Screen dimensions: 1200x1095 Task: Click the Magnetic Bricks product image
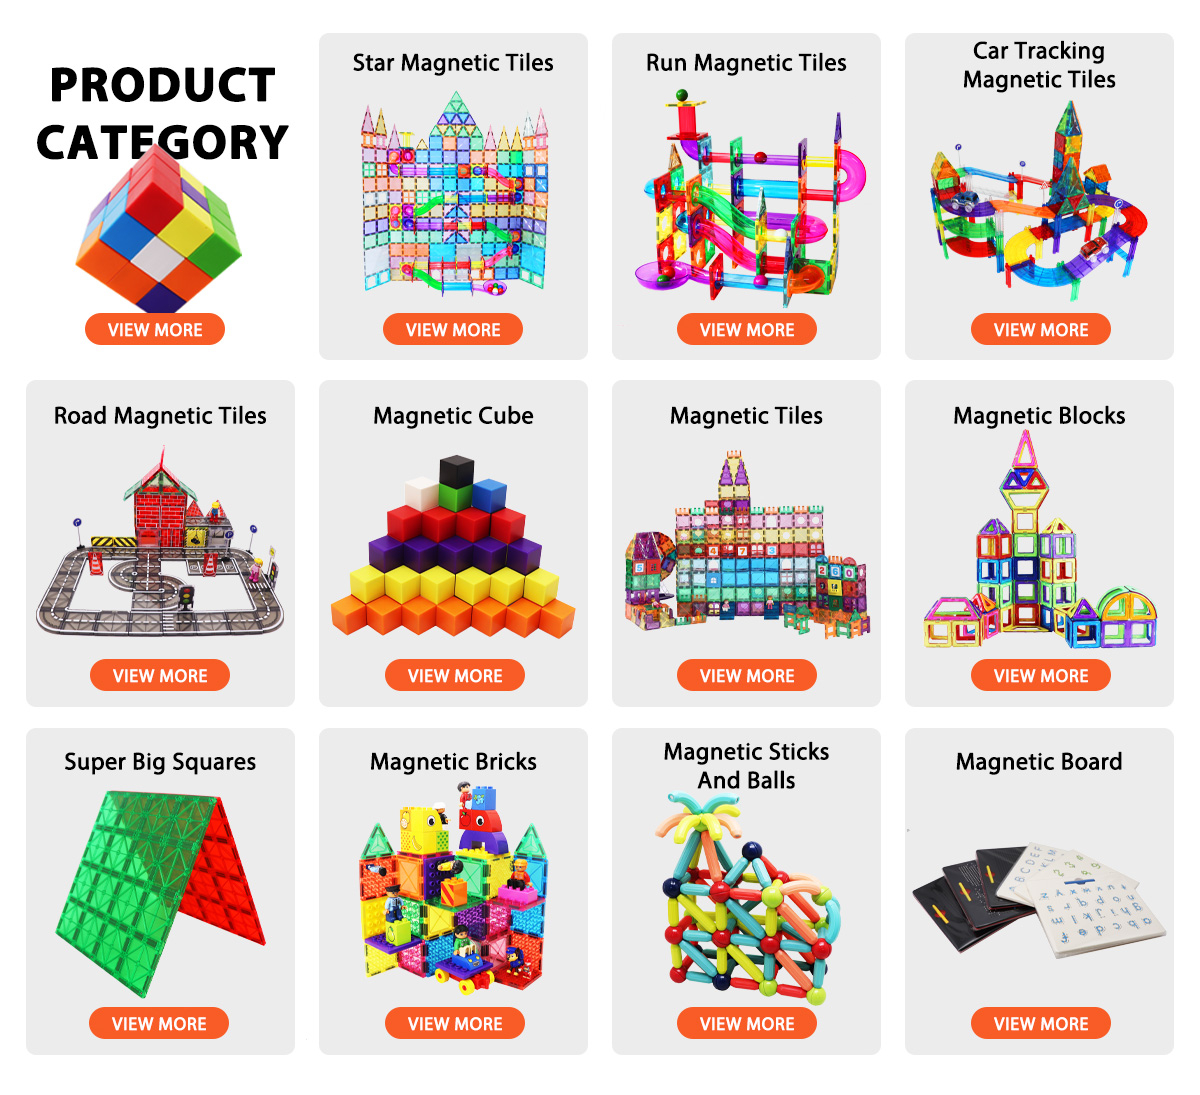point(453,886)
